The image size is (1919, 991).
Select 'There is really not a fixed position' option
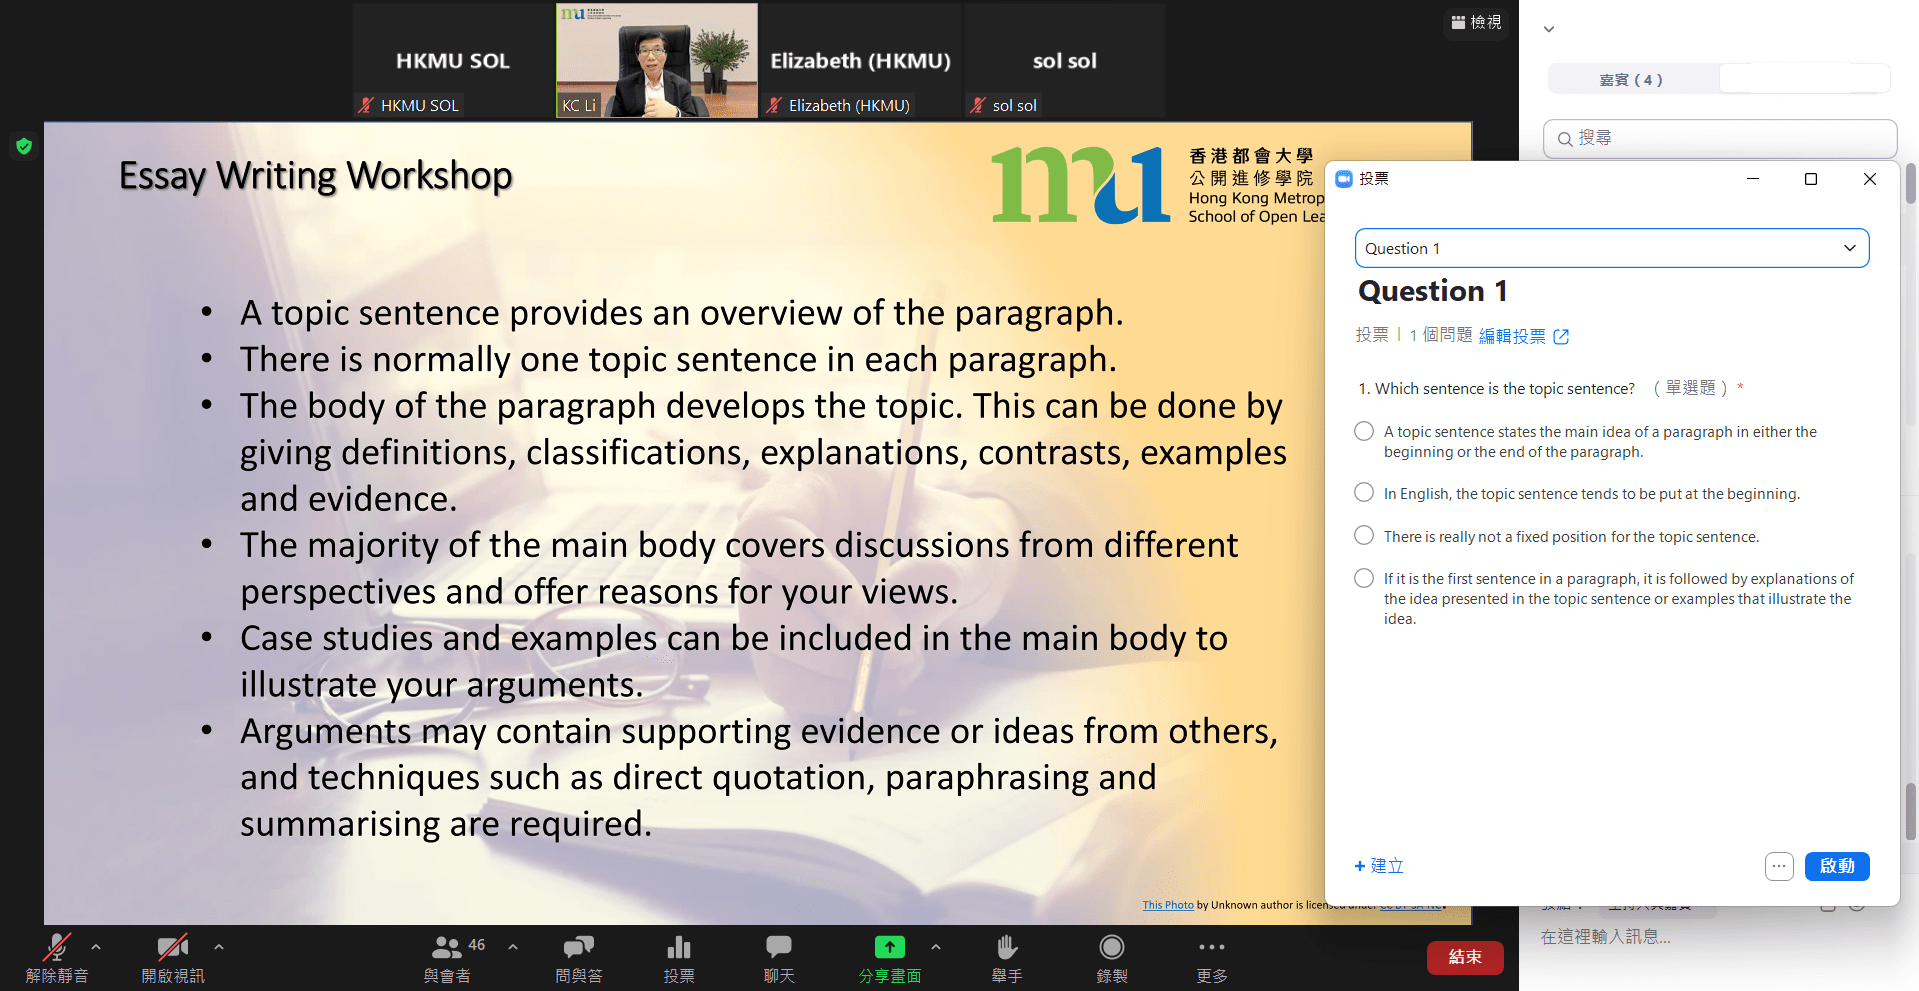pyautogui.click(x=1364, y=536)
